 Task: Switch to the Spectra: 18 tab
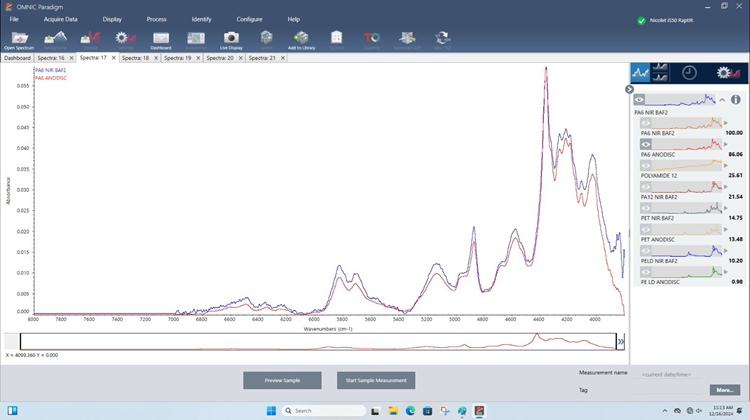(x=135, y=58)
